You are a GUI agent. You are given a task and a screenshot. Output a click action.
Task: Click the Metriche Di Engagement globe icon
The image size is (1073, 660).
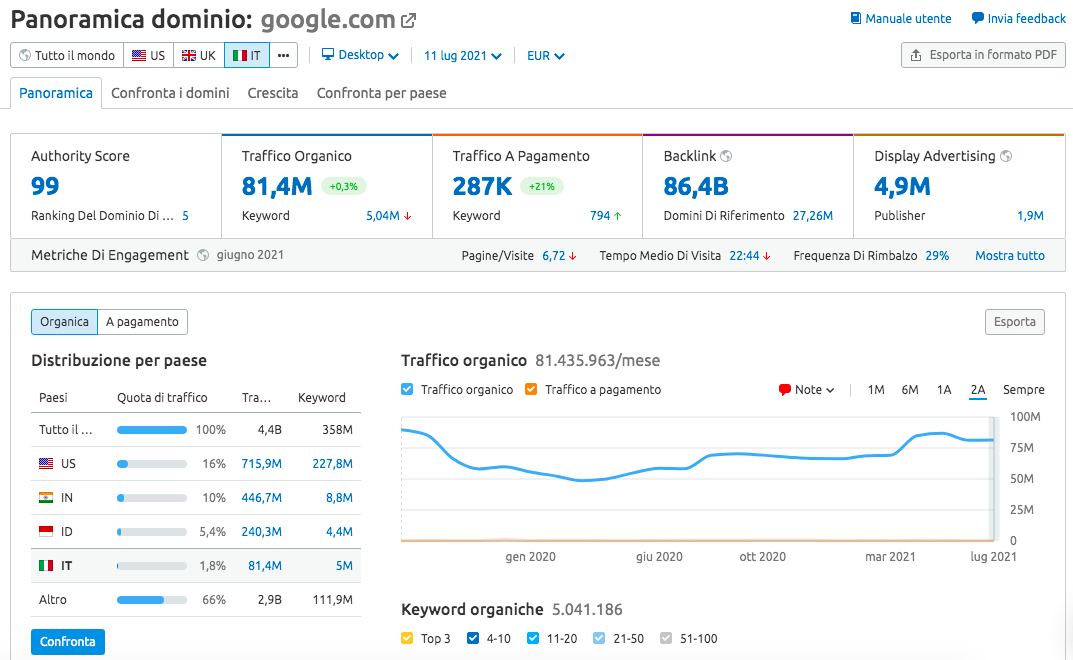pyautogui.click(x=203, y=255)
